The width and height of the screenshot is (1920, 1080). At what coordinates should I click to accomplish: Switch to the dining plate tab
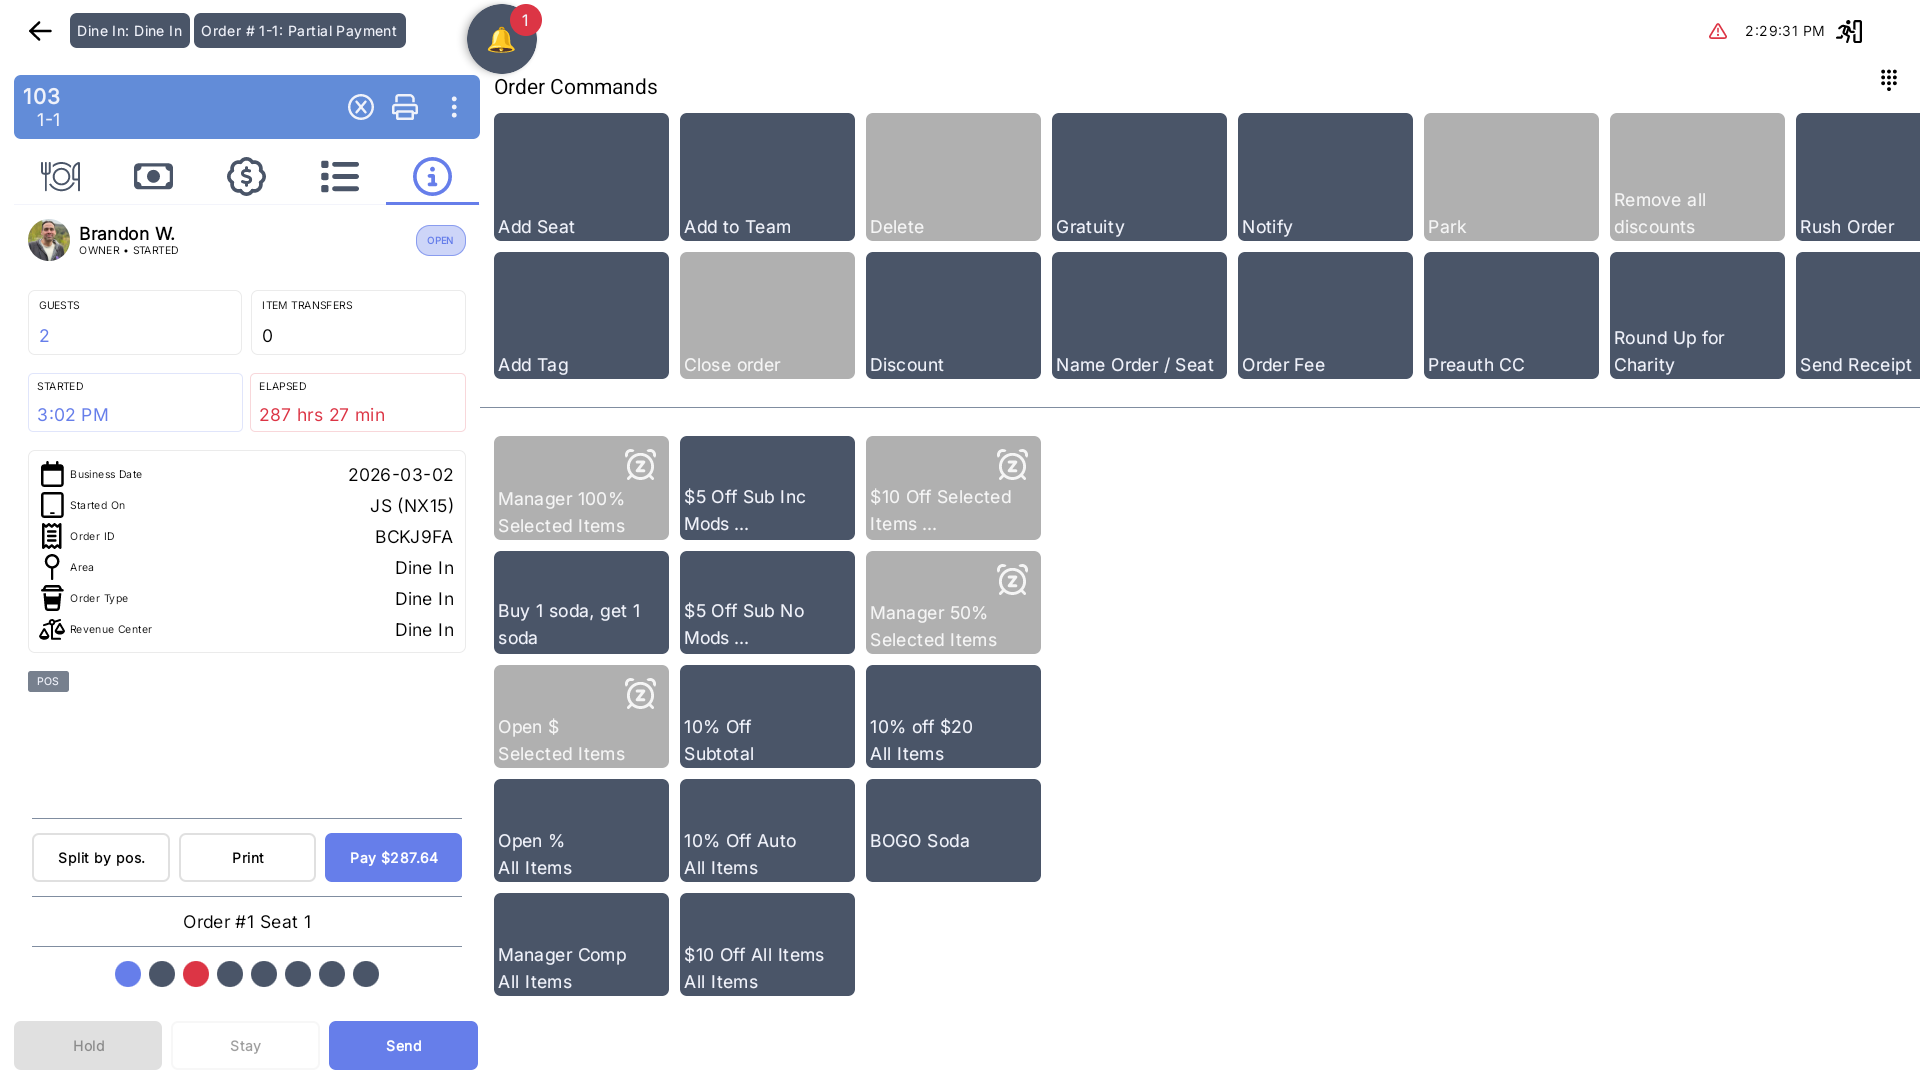(60, 177)
